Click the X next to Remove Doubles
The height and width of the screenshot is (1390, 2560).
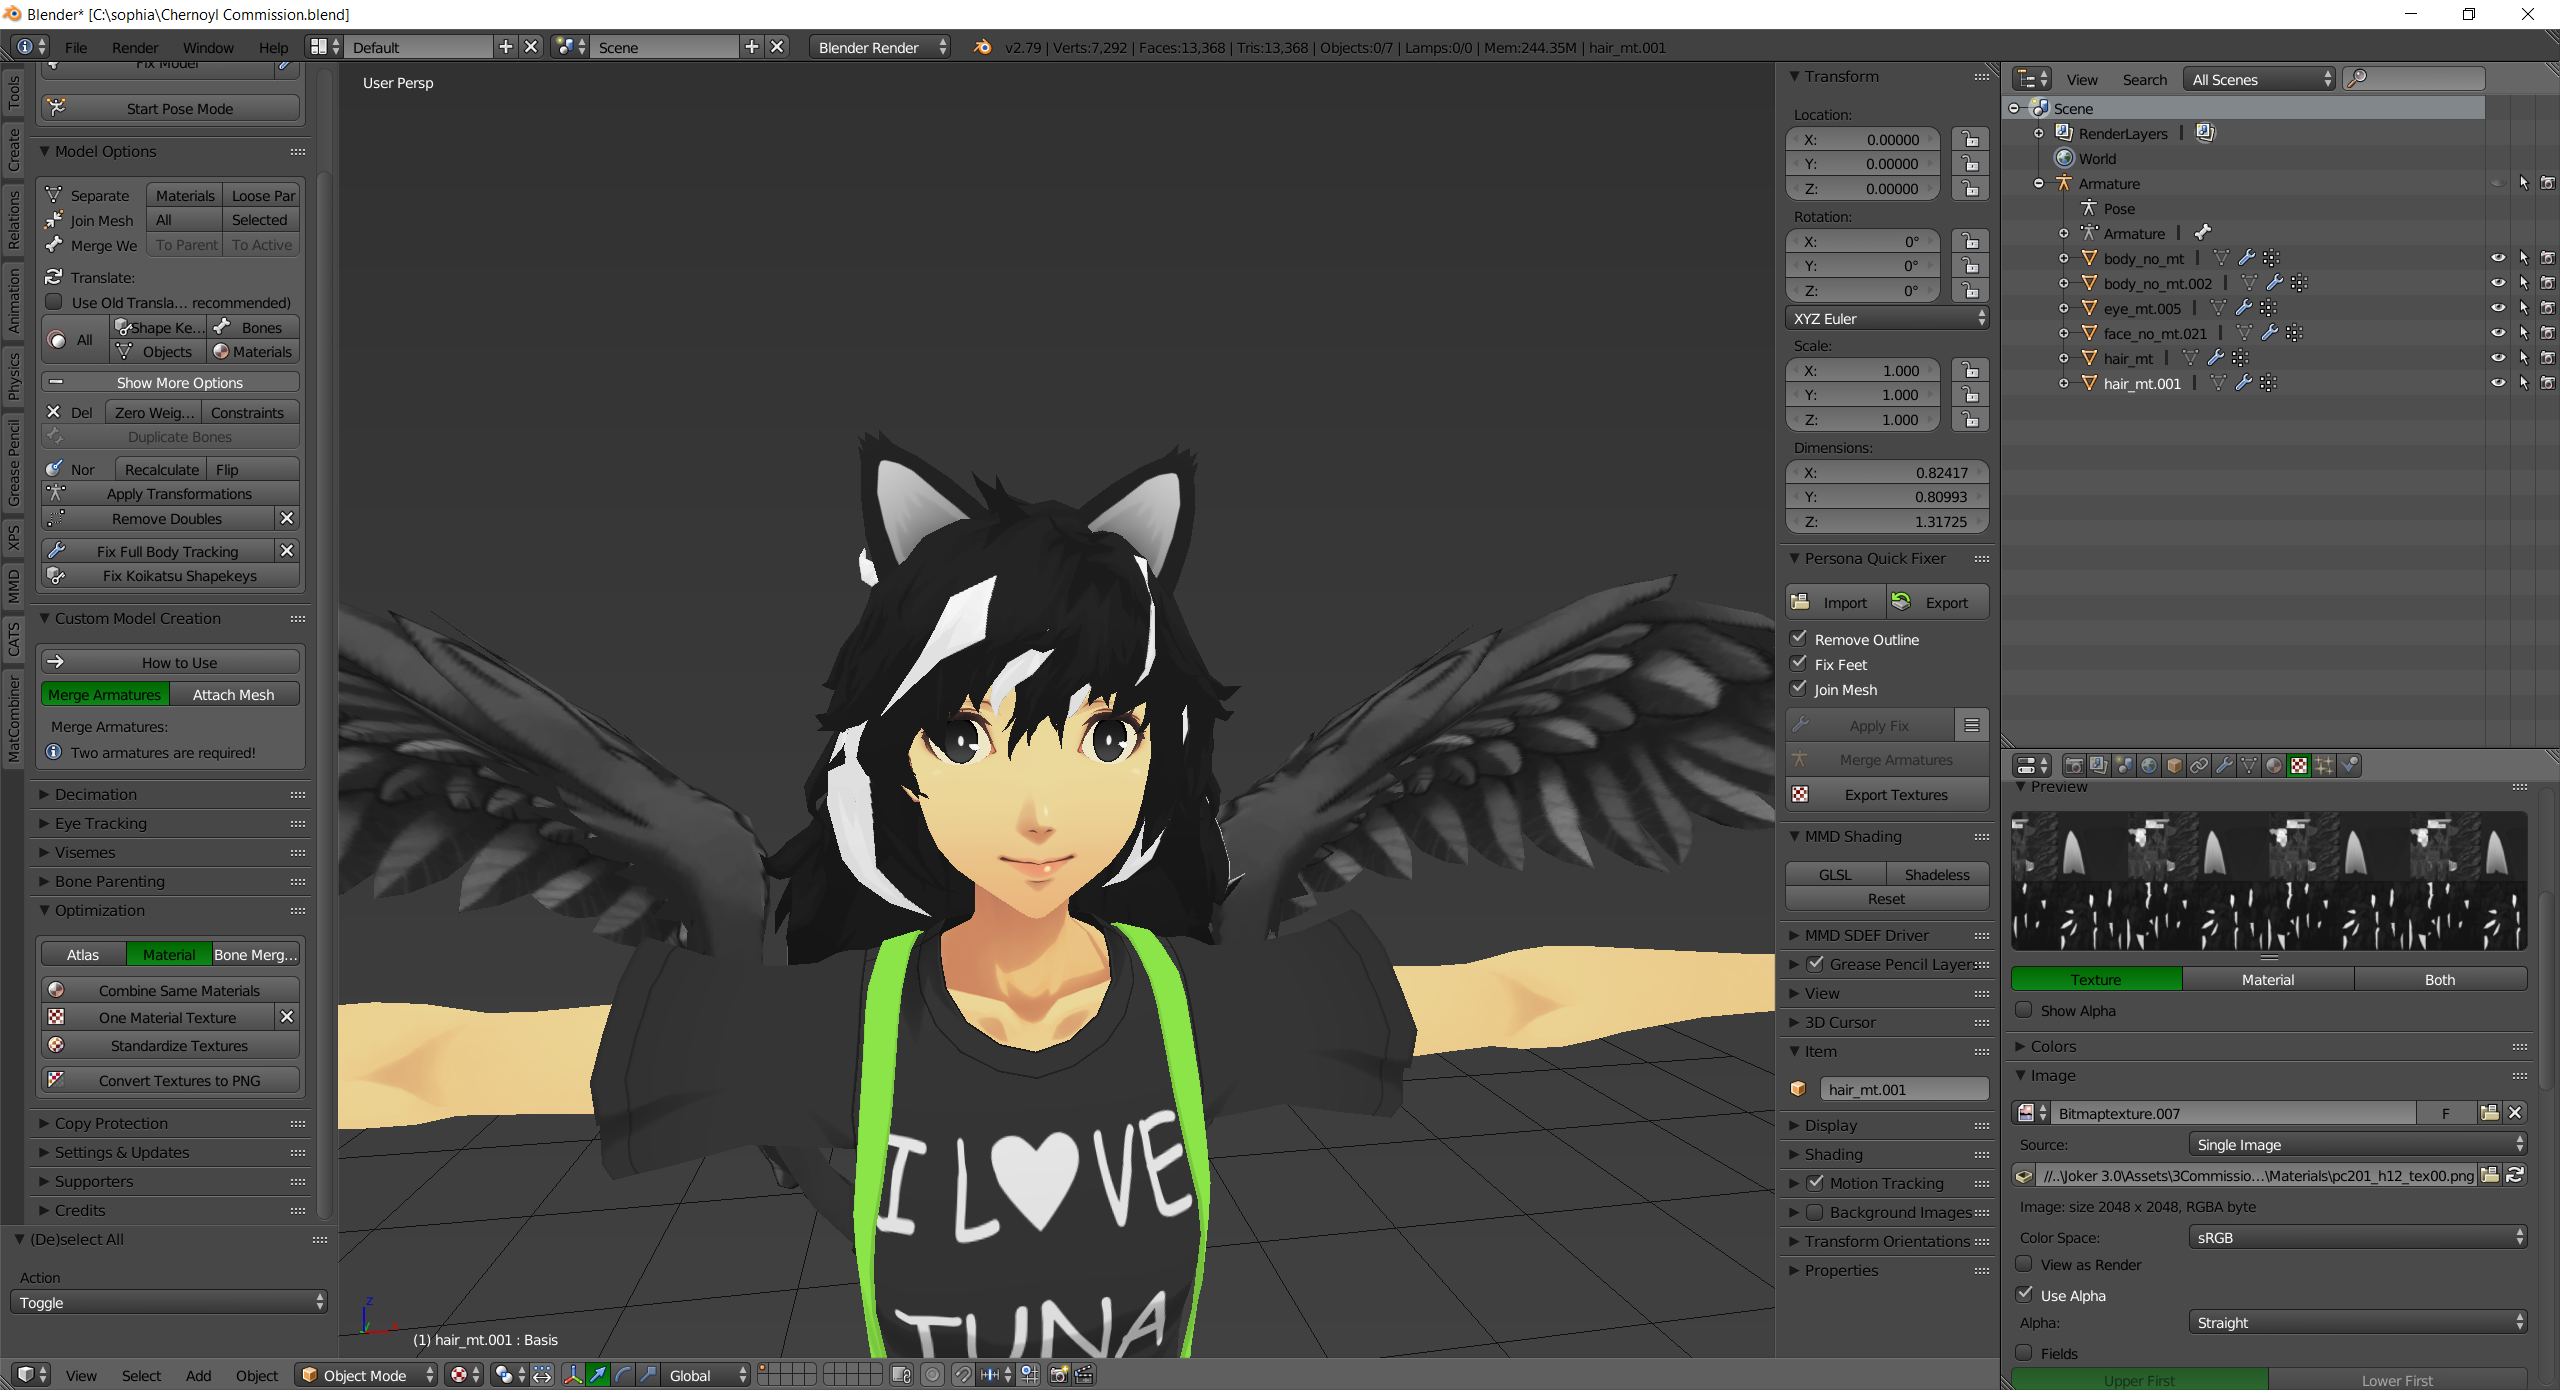(x=287, y=518)
